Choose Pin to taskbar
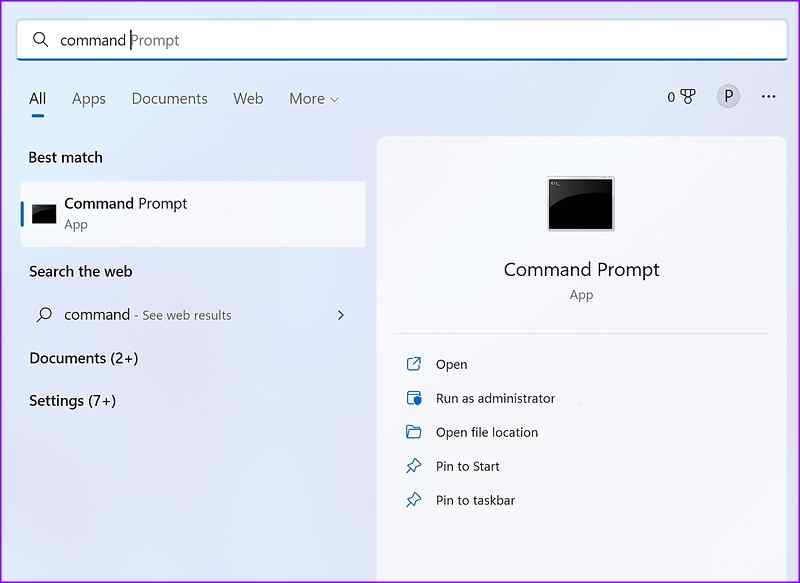This screenshot has width=800, height=583. 475,500
